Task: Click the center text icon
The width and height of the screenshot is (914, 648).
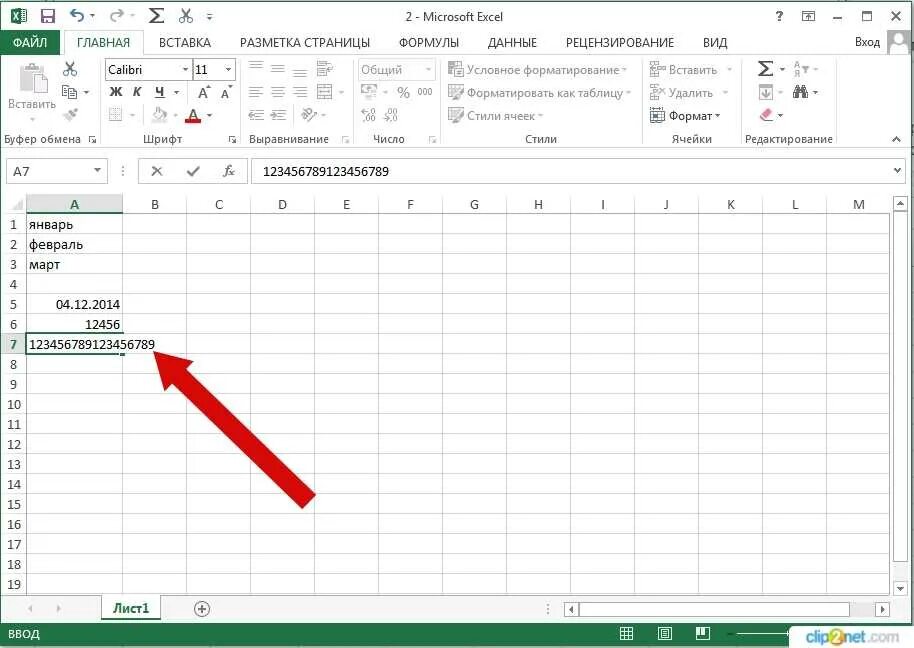Action: tap(277, 92)
